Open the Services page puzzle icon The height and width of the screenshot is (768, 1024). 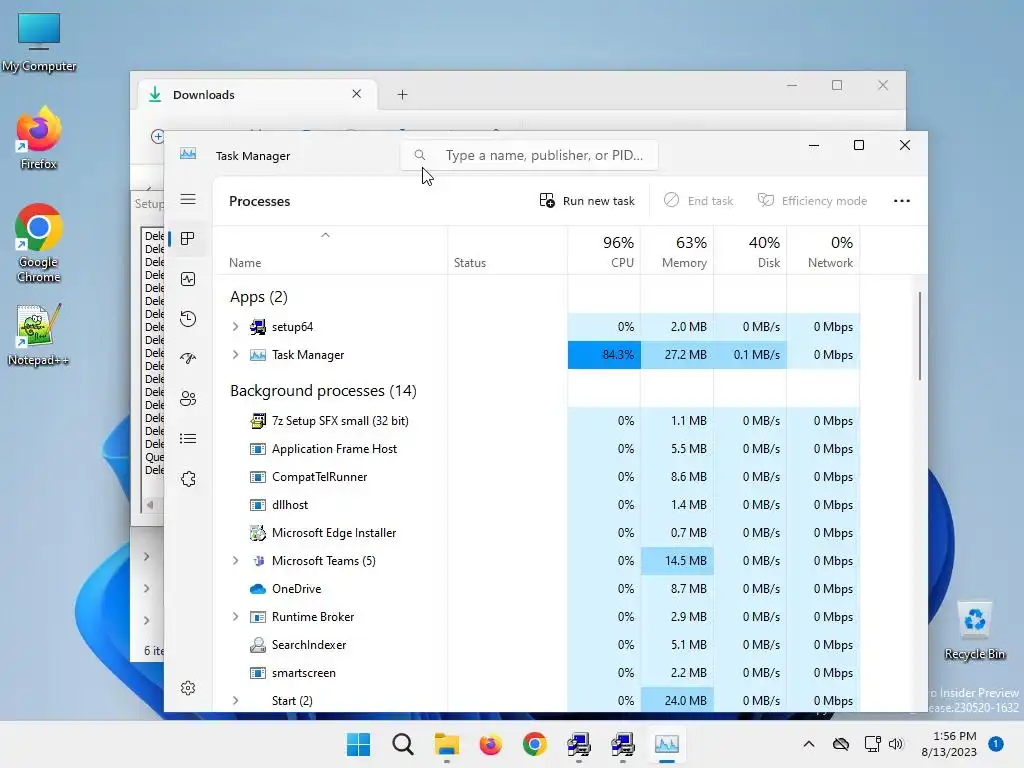coord(188,479)
